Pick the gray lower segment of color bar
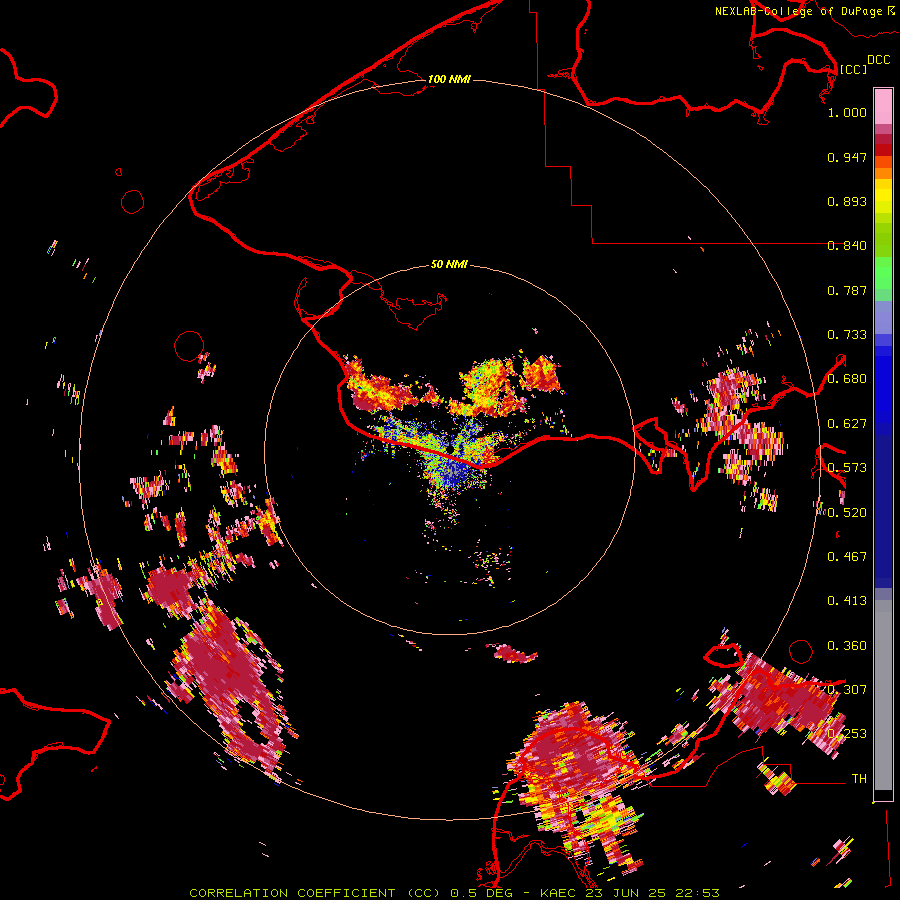The image size is (900, 900). tap(883, 695)
